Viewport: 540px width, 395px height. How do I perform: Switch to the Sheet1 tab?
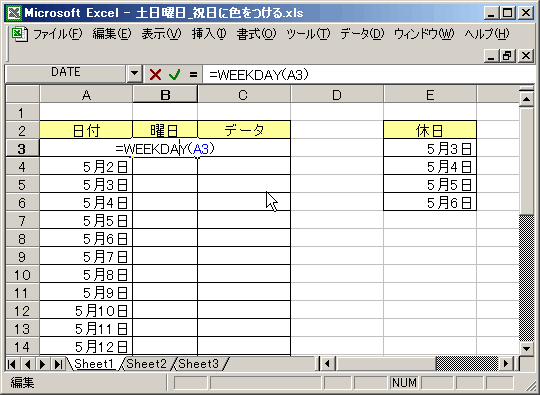(x=94, y=364)
